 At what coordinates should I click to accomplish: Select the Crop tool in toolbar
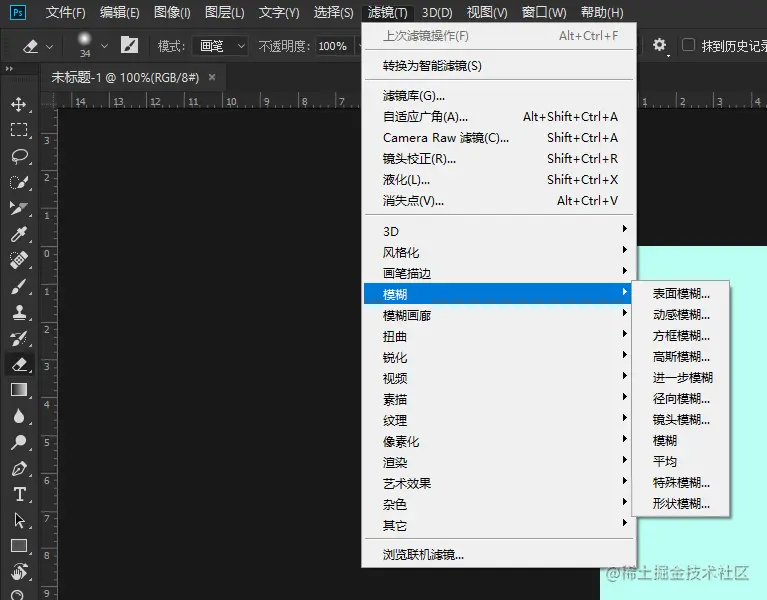[19, 208]
